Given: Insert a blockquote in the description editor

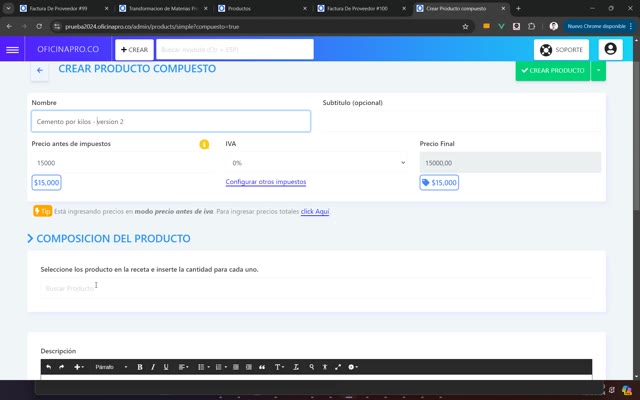Looking at the screenshot, I should click(x=262, y=367).
